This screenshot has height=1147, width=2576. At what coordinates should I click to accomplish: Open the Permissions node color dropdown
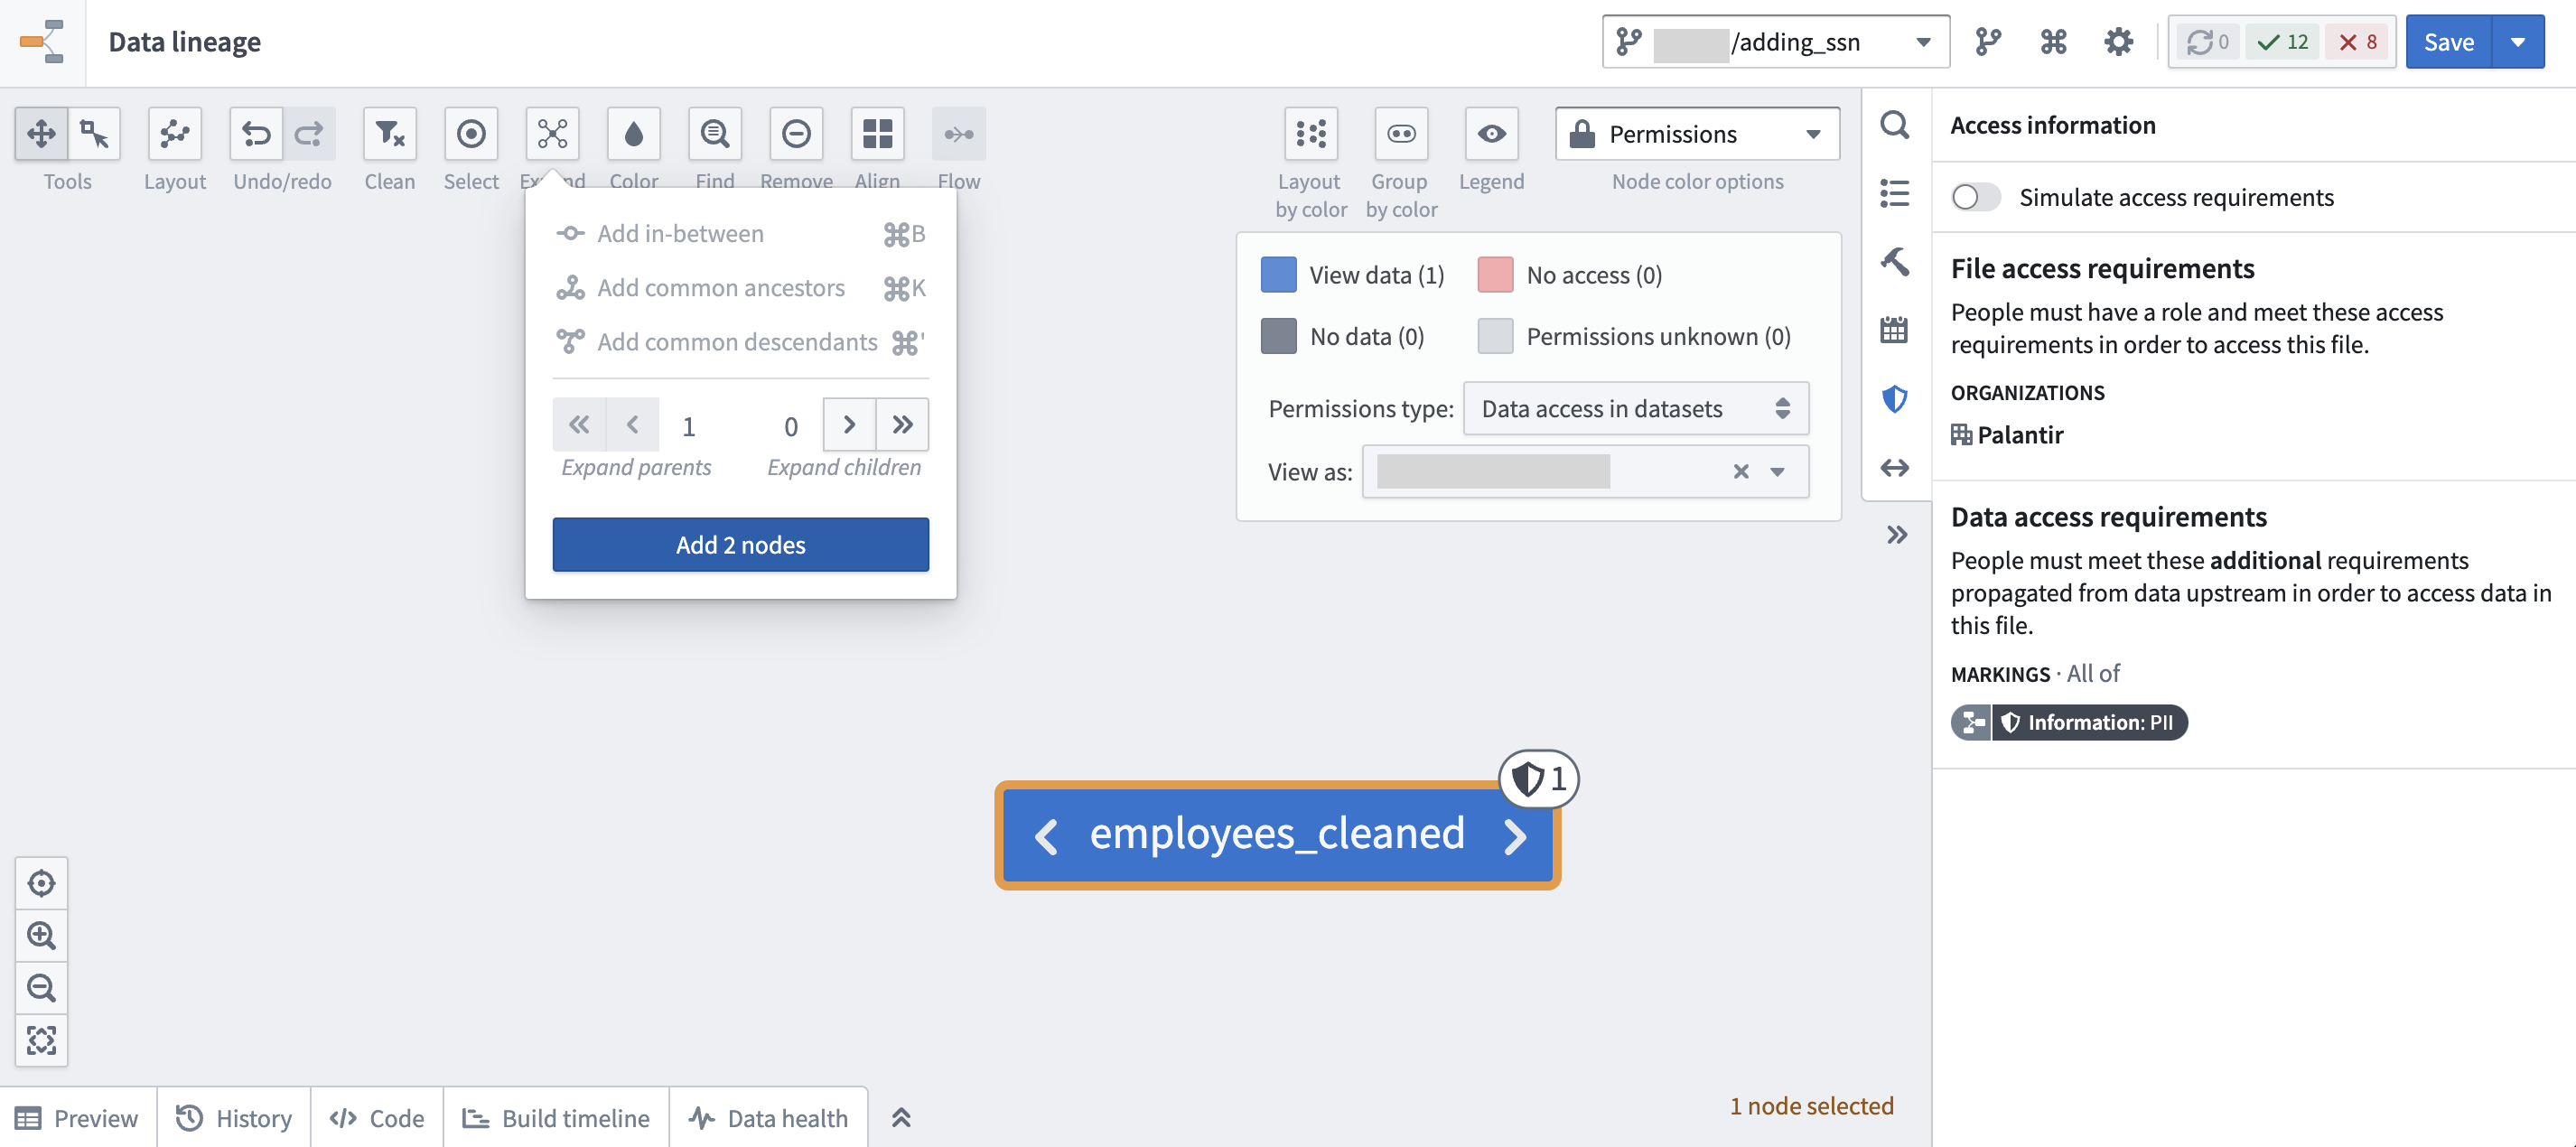click(1697, 133)
